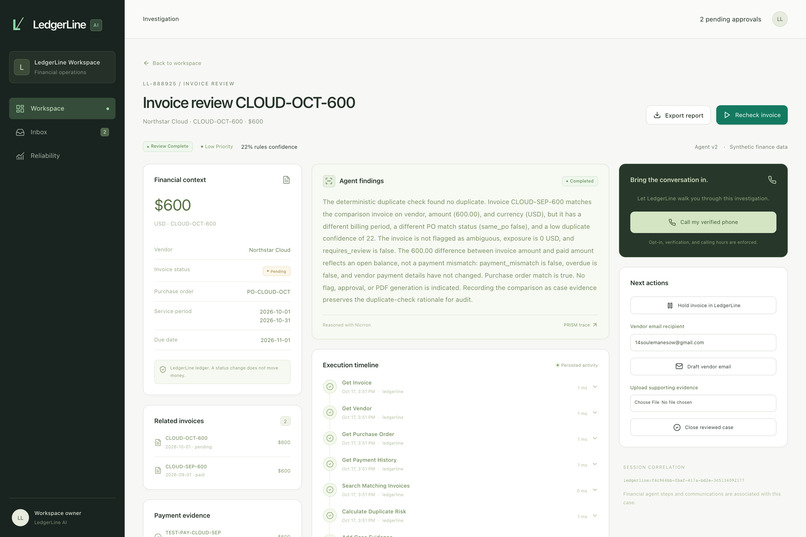Focus the vendor email recipient field

(x=703, y=342)
